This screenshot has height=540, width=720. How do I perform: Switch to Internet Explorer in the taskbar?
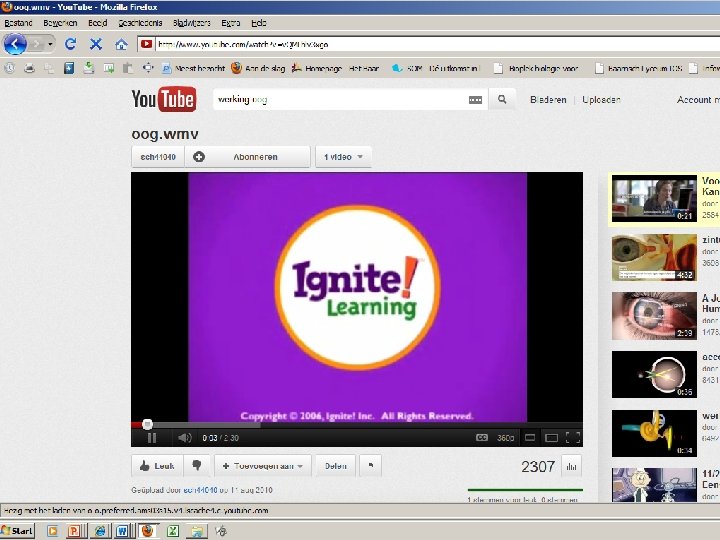click(99, 531)
